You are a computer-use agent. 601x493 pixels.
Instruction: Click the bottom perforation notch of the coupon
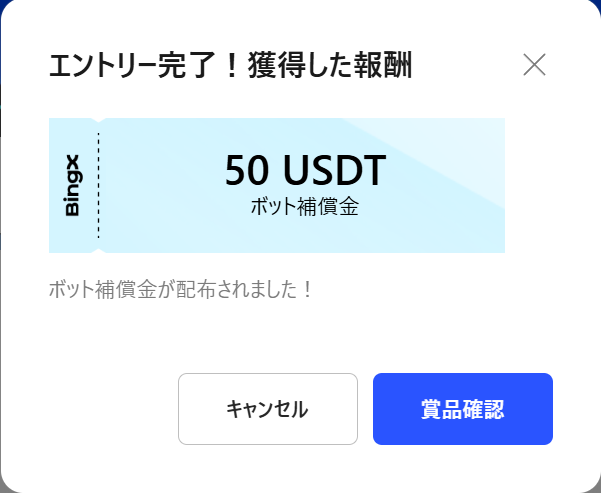tap(99, 251)
